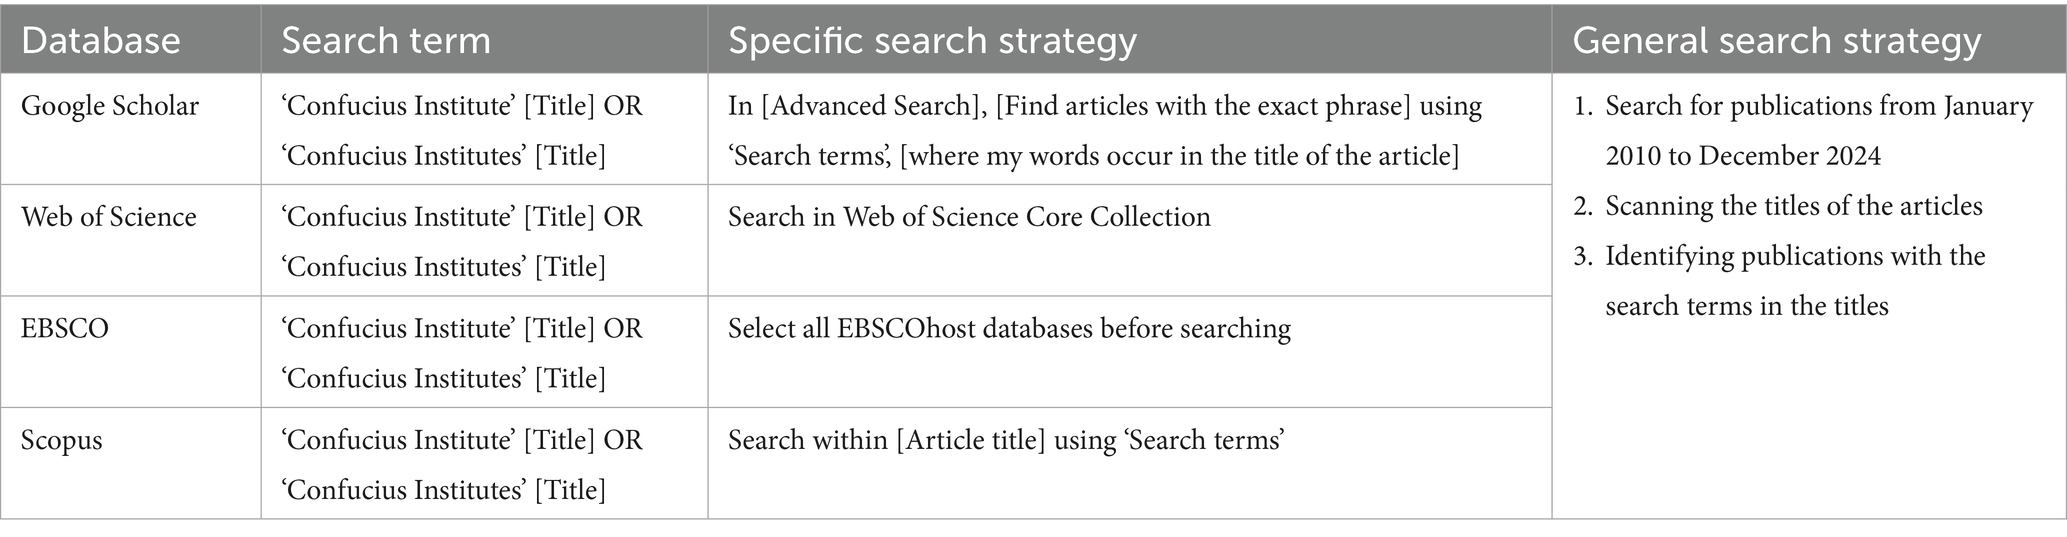The height and width of the screenshot is (537, 2067).
Task: Click the search term in Google Scholar row
Action: click(x=462, y=130)
